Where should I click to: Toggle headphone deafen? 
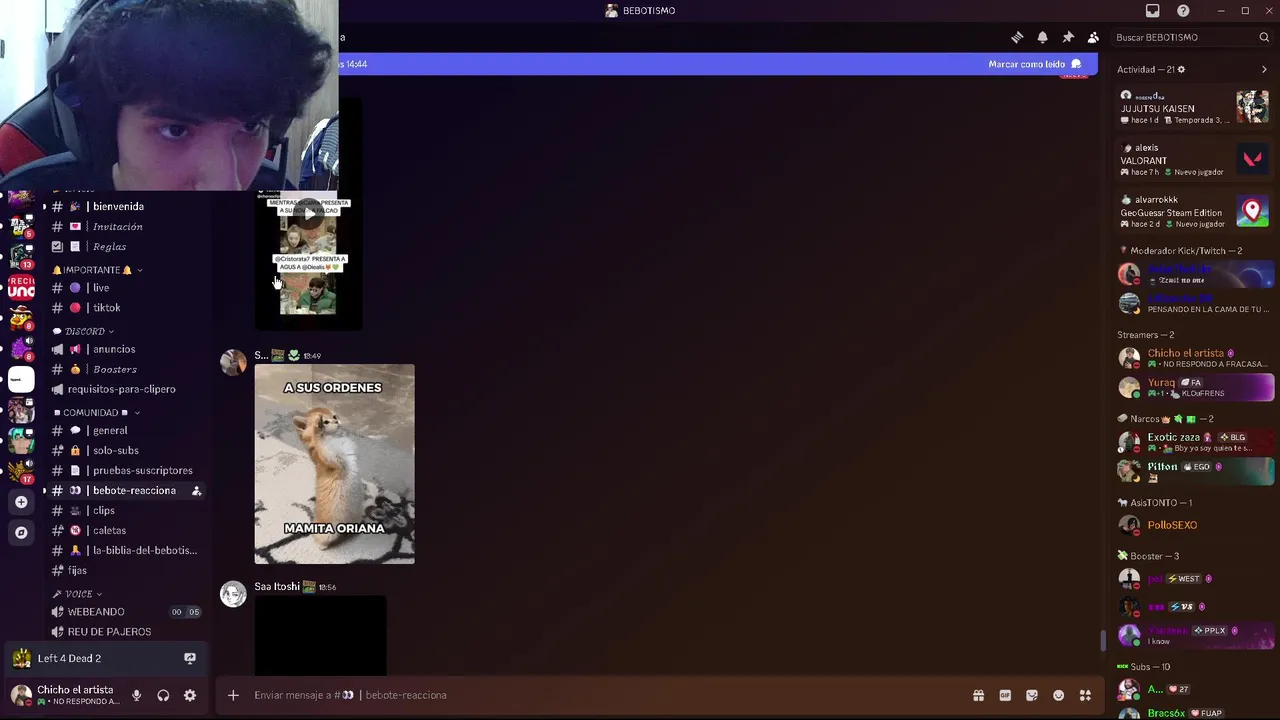[x=163, y=695]
